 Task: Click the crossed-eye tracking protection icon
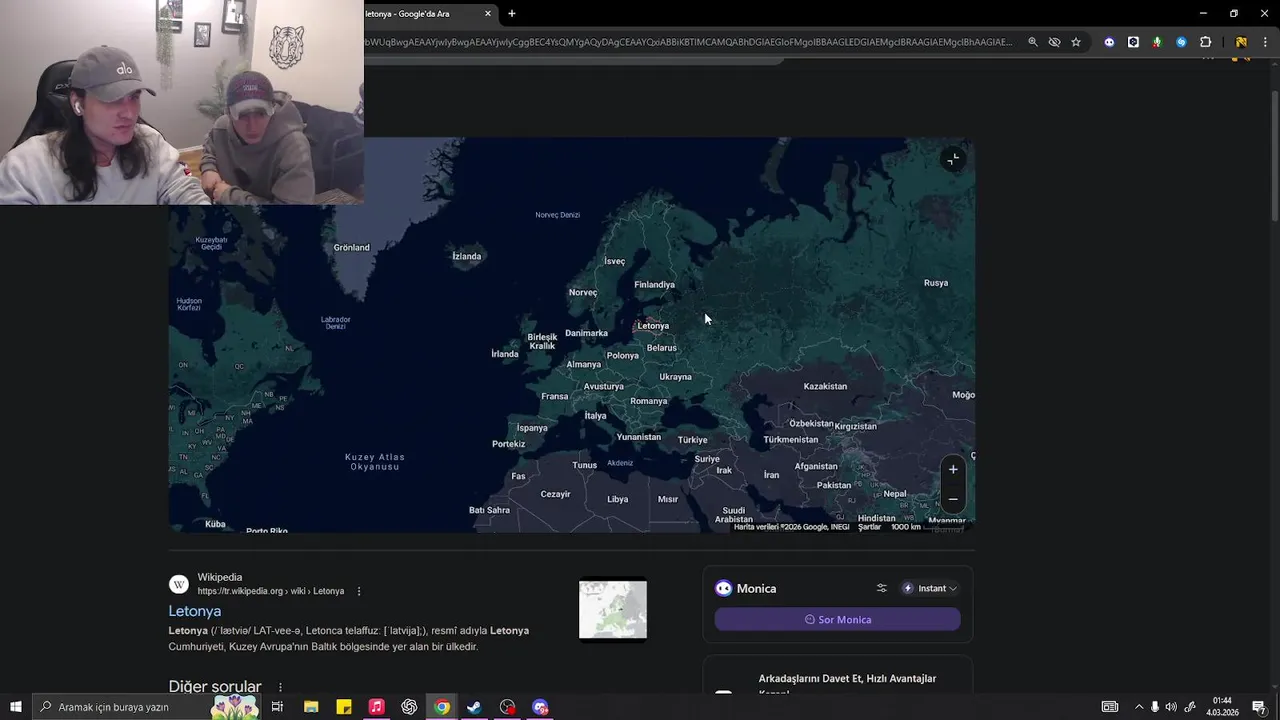pos(1054,42)
